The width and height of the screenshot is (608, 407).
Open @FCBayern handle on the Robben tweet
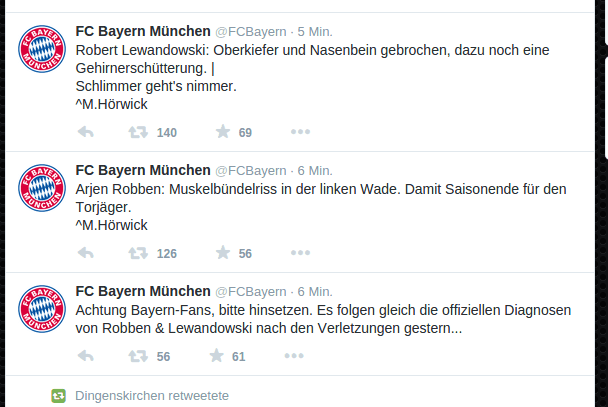coord(250,171)
